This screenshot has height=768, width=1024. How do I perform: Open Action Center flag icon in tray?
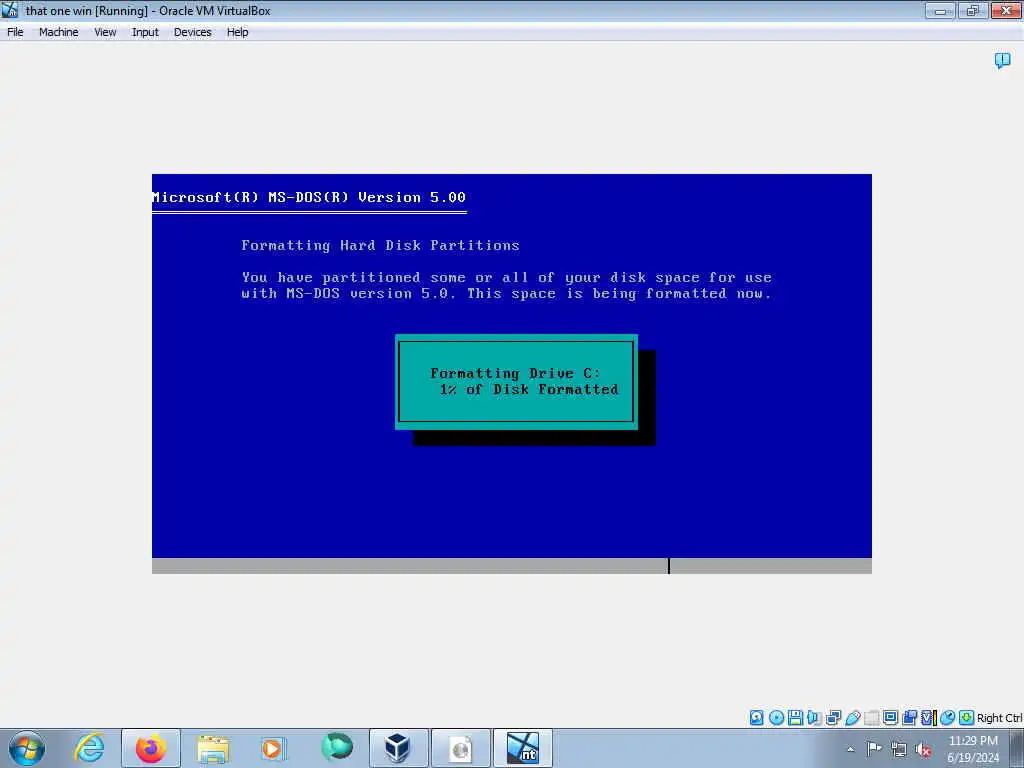click(x=874, y=749)
